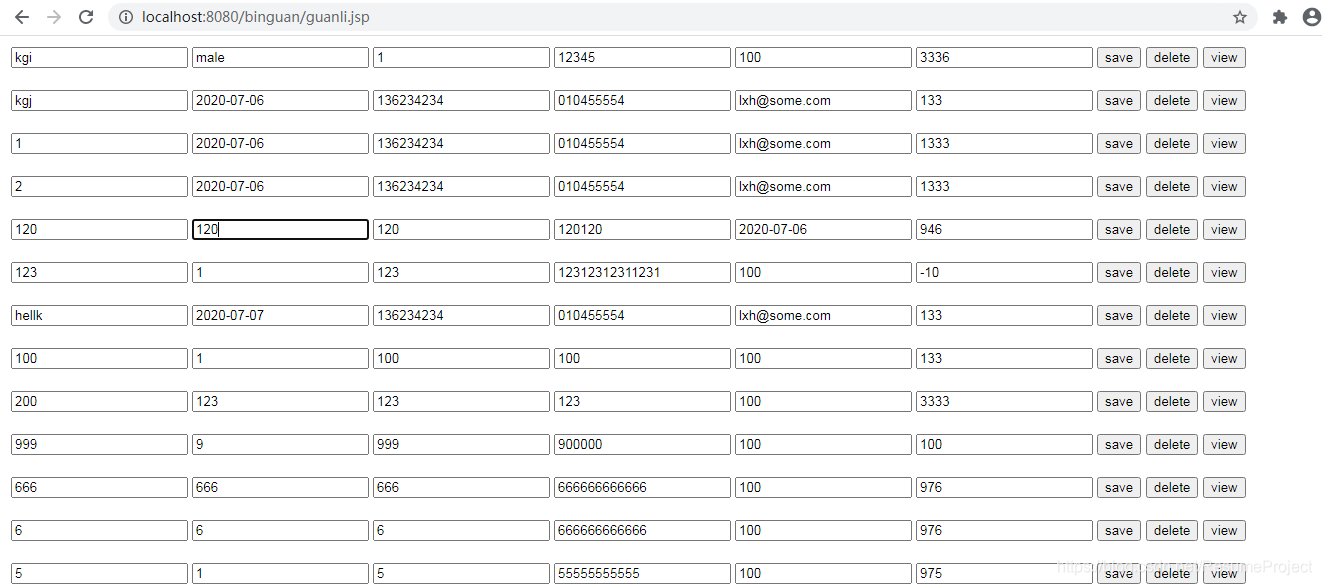Screen dimensions: 1322x585
Task: Click the field with value 3333
Action: [x=1004, y=402]
